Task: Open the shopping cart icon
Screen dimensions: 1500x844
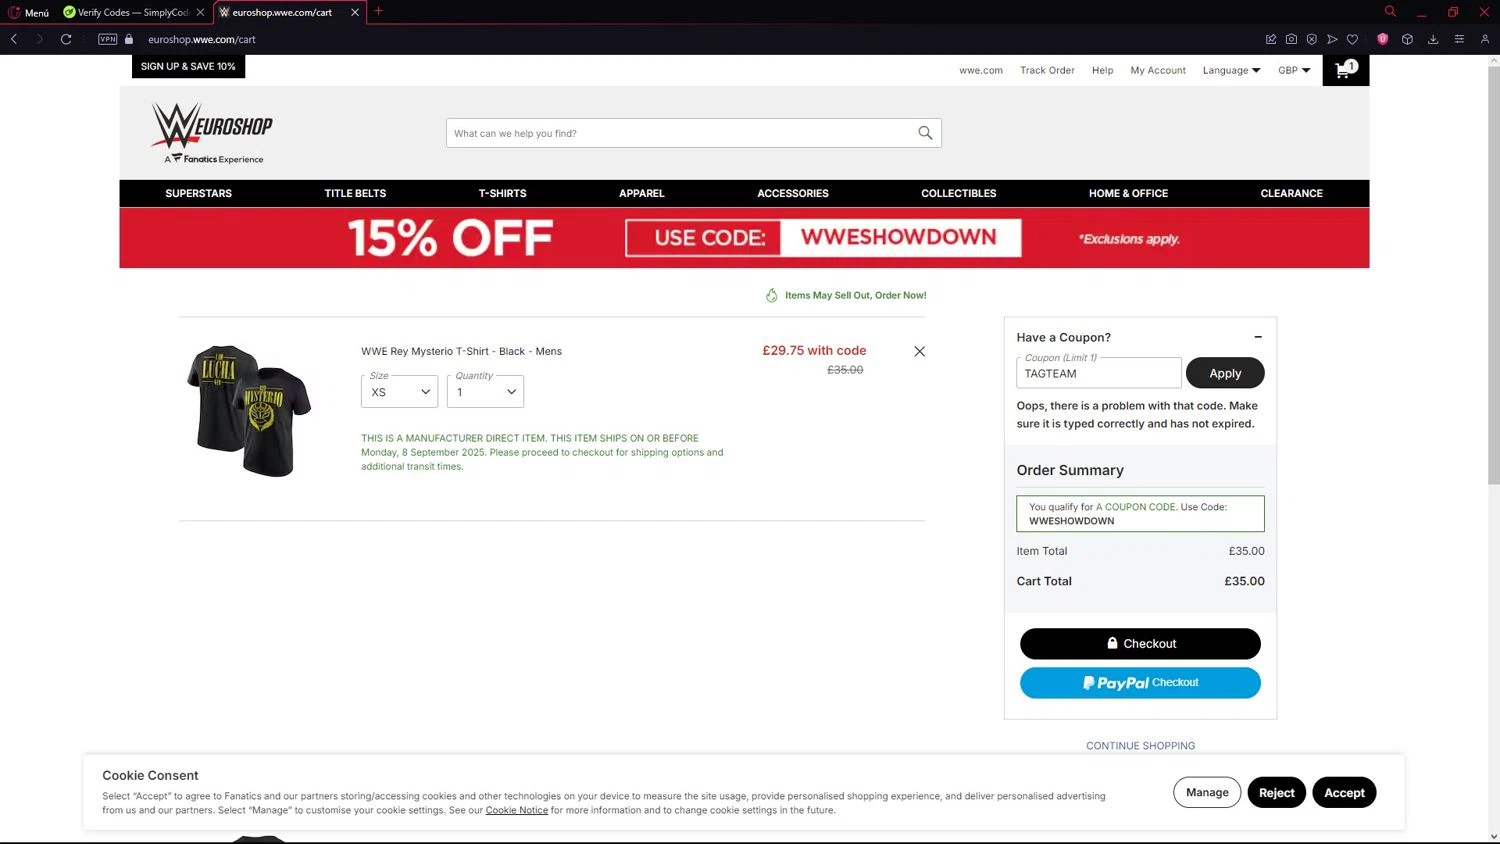Action: (x=1346, y=70)
